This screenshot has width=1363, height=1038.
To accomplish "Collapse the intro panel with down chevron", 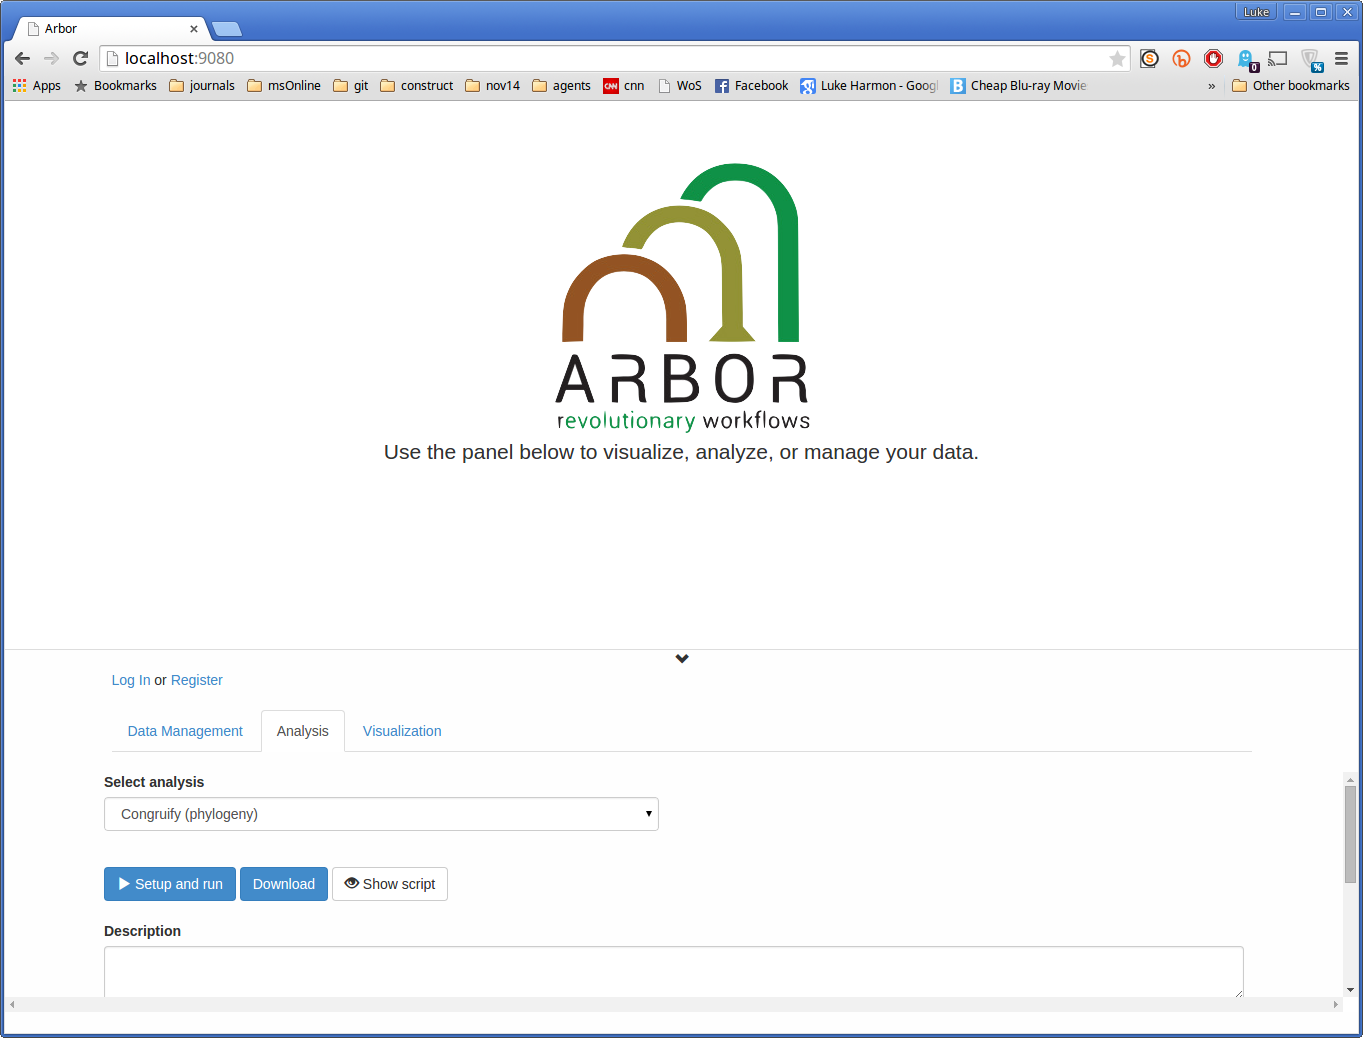I will (x=682, y=658).
